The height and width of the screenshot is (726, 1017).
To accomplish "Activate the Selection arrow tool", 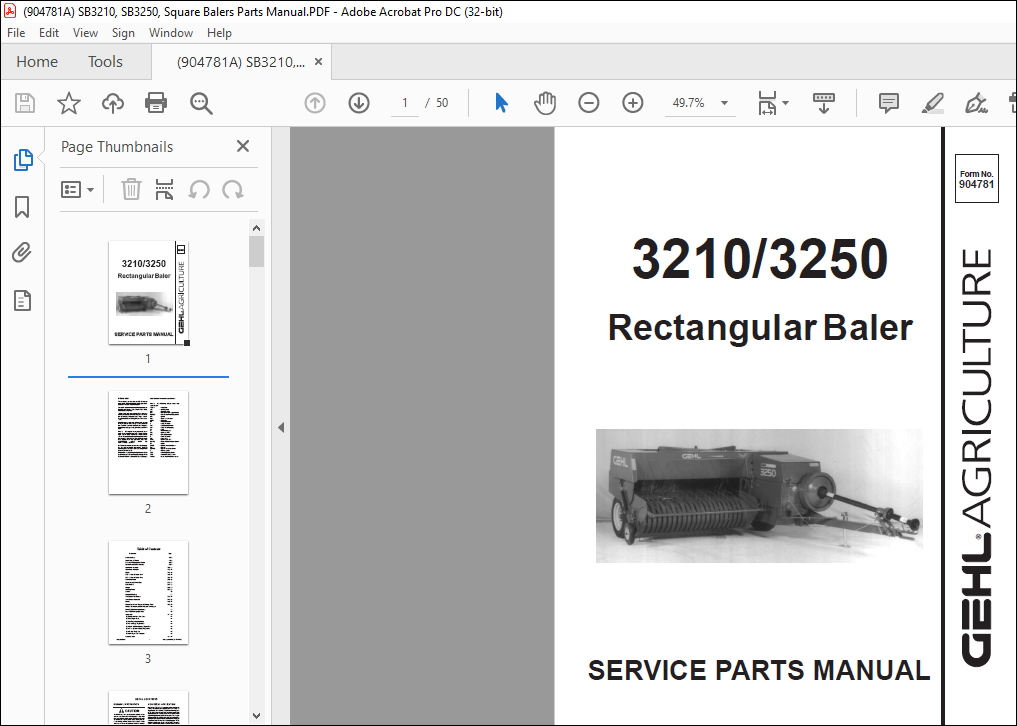I will click(501, 103).
